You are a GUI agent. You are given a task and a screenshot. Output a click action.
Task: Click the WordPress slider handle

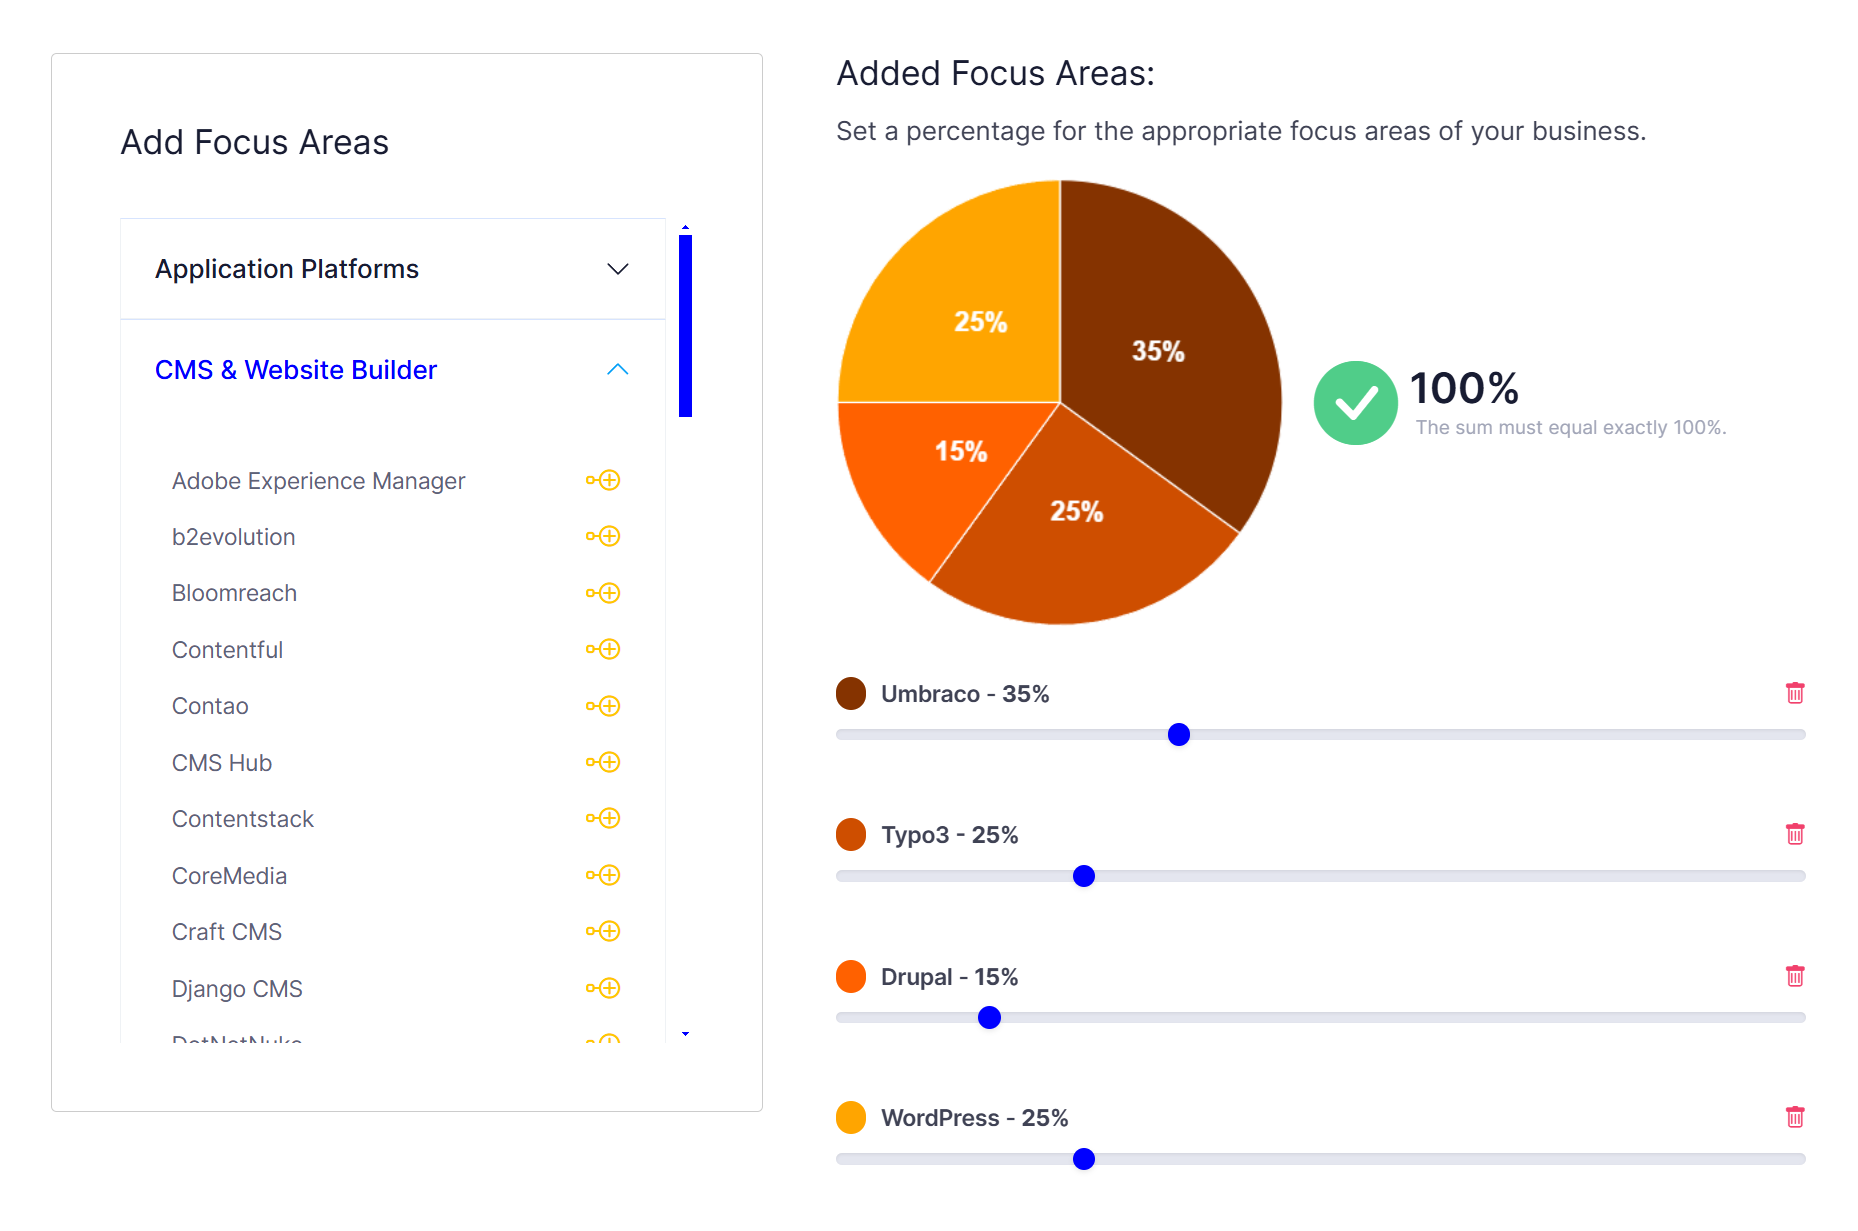pyautogui.click(x=1083, y=1159)
